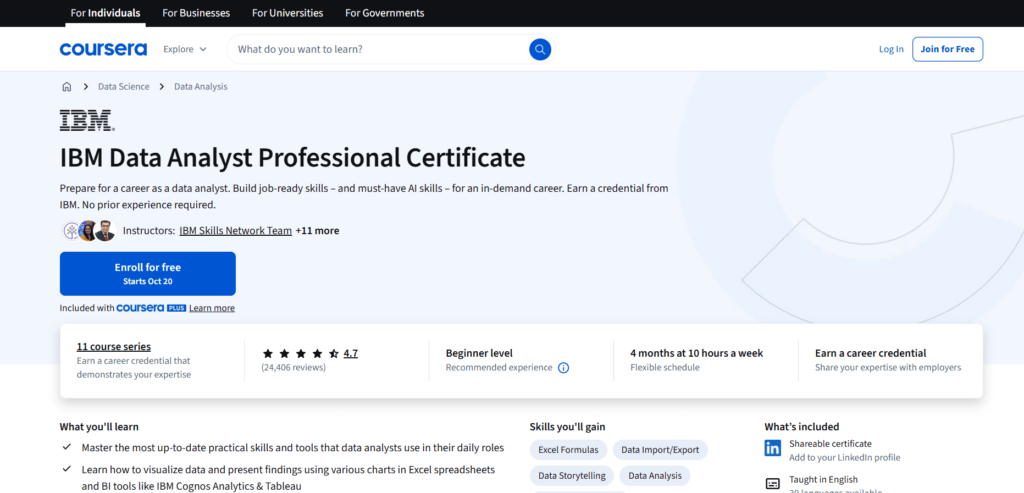Open the 11 course series link

[x=113, y=346]
